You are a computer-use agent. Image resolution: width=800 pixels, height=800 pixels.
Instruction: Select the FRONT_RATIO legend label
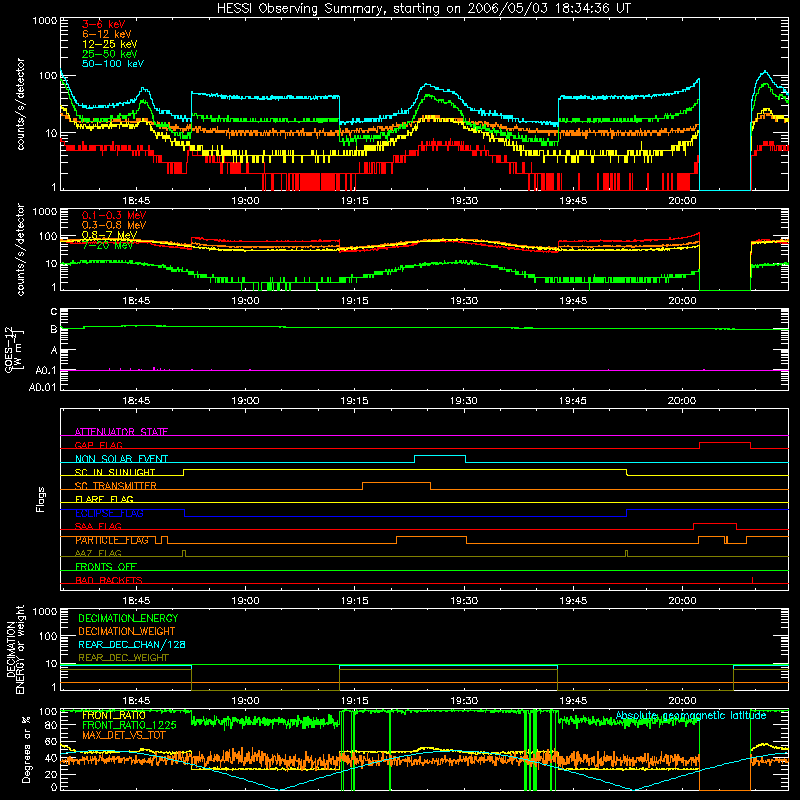pyautogui.click(x=114, y=715)
